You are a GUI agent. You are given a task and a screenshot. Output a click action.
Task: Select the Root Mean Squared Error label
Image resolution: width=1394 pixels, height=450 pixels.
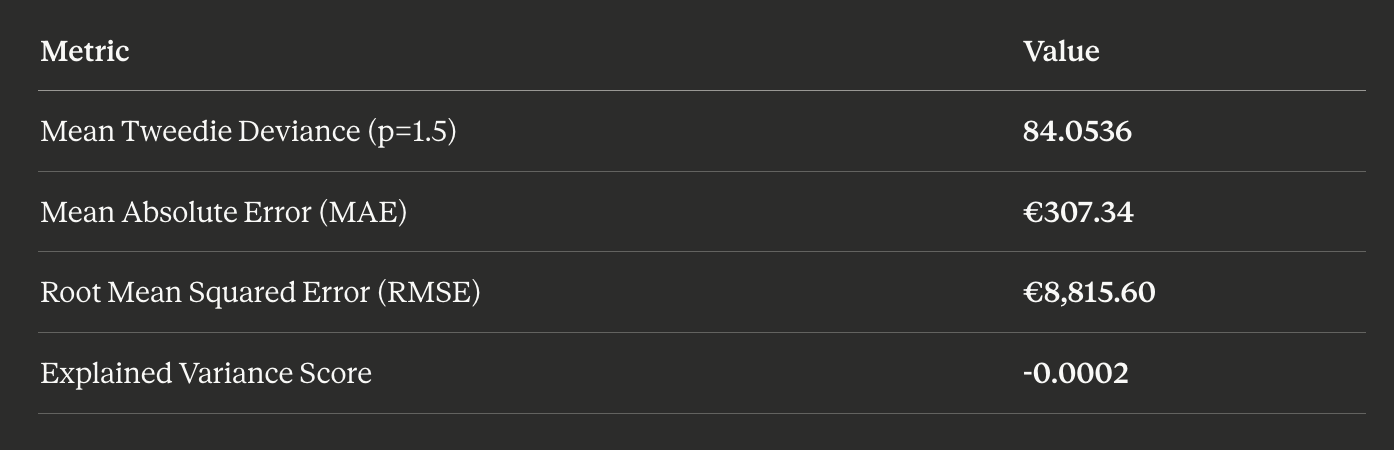(x=260, y=292)
